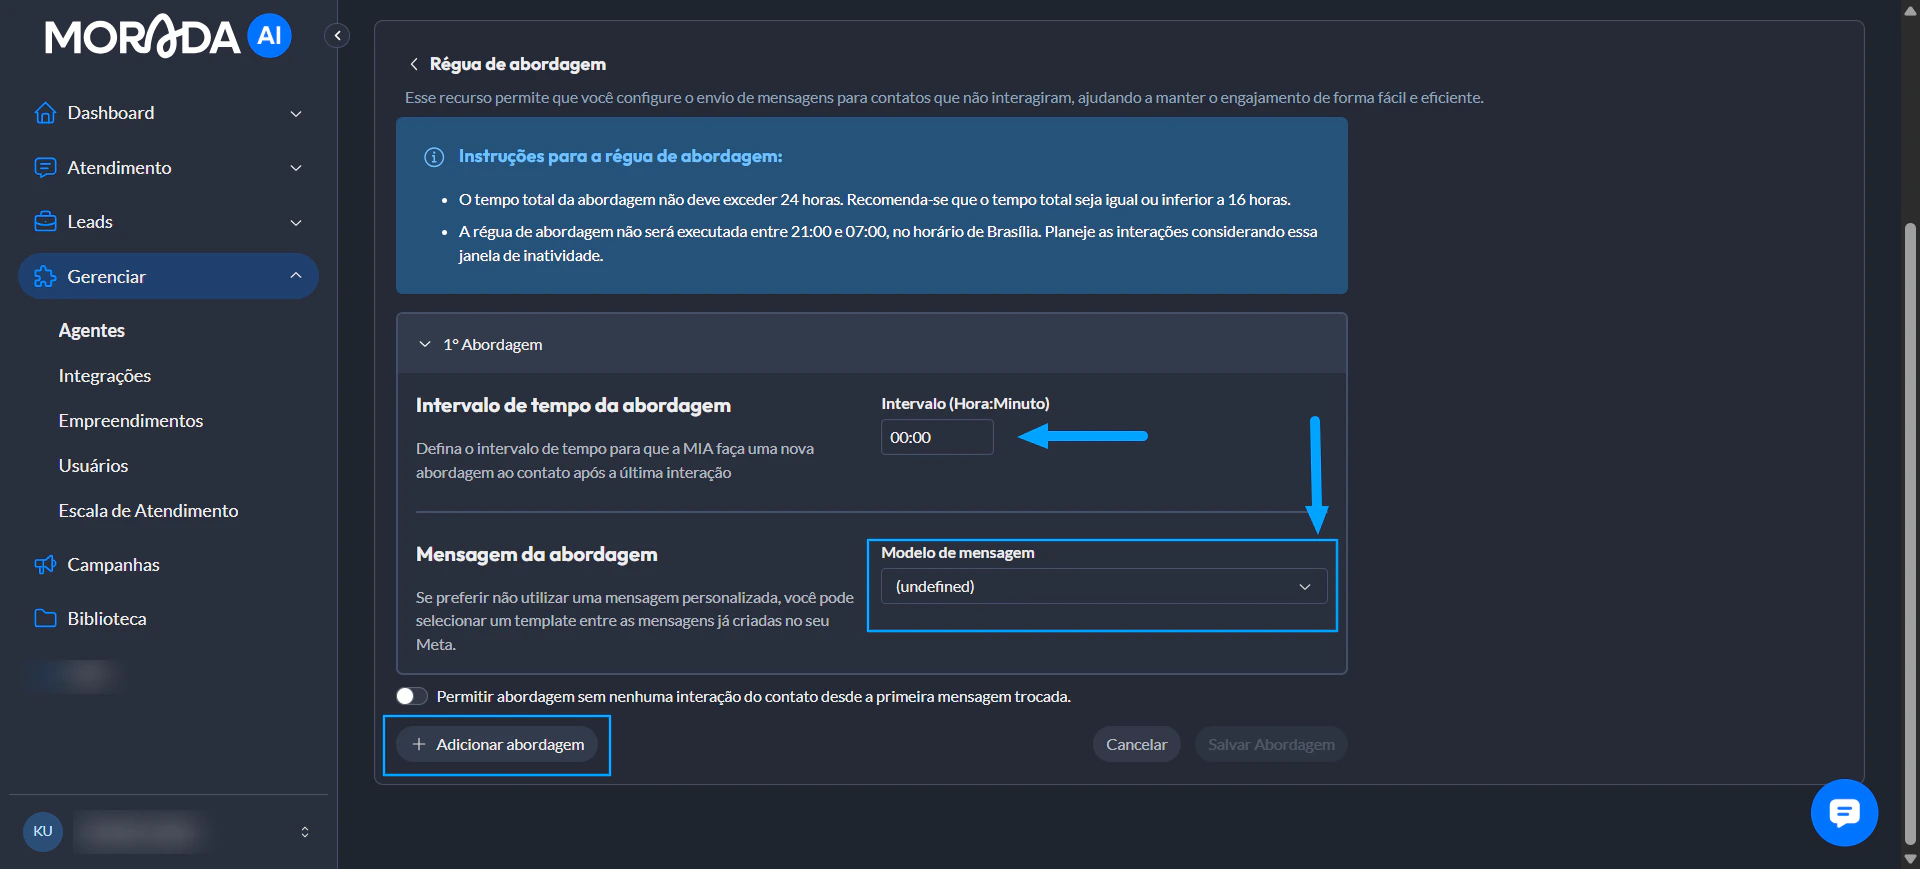The width and height of the screenshot is (1920, 869).
Task: Click the KU user avatar
Action: 43,832
